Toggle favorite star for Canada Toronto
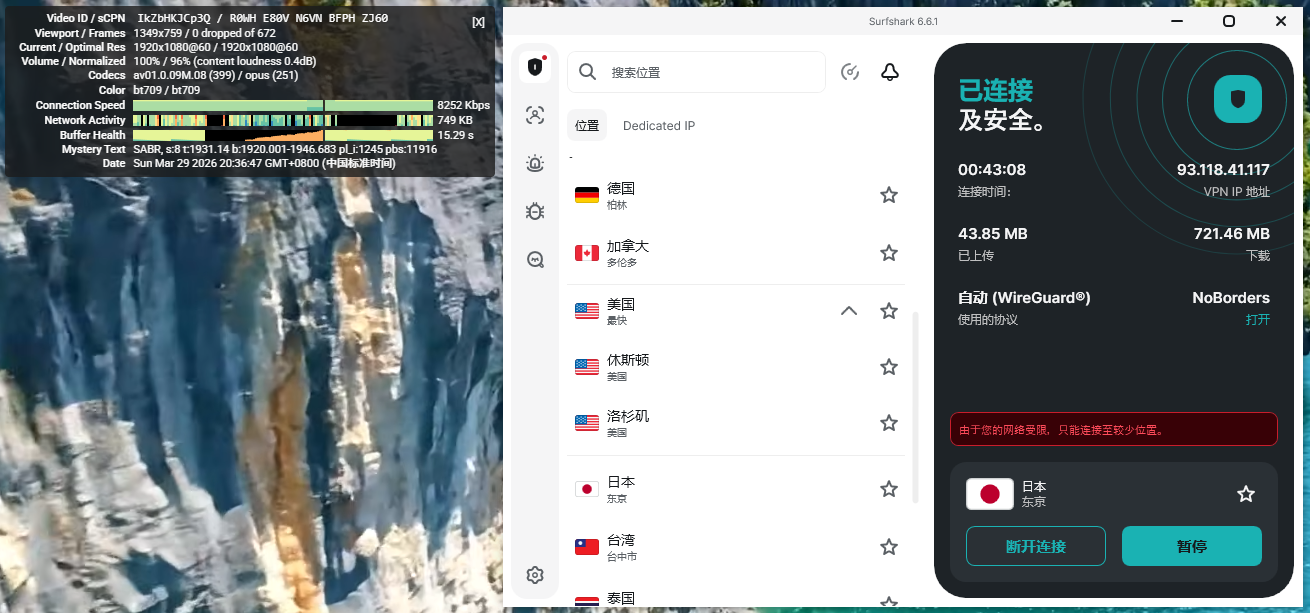 [x=888, y=253]
